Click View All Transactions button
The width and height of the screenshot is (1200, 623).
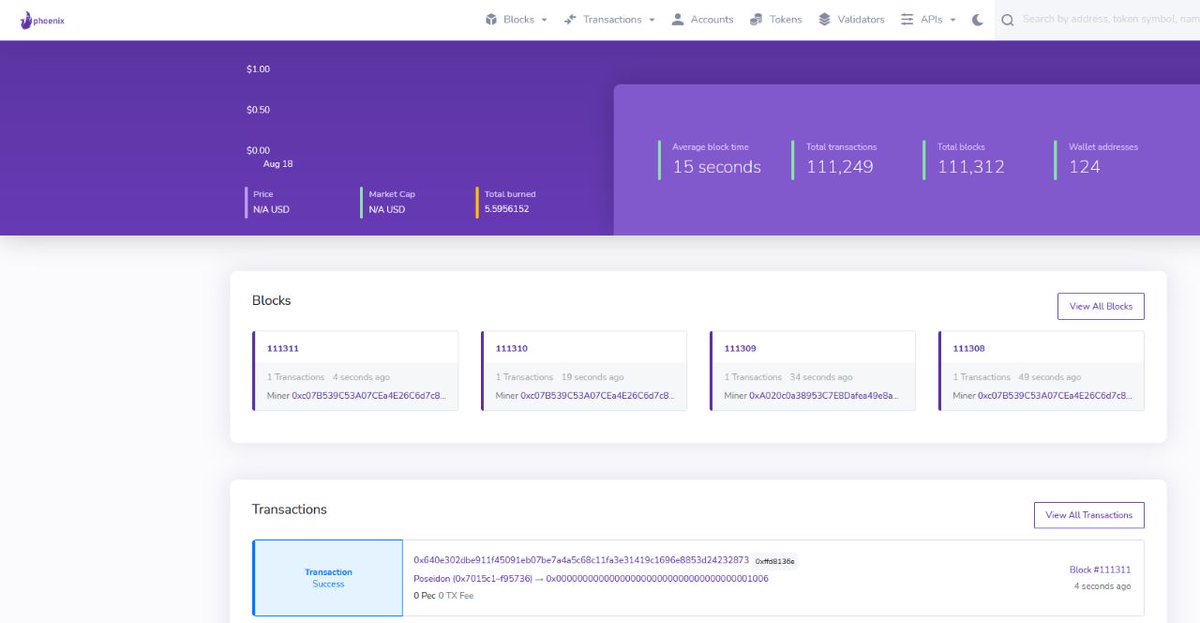tap(1089, 515)
